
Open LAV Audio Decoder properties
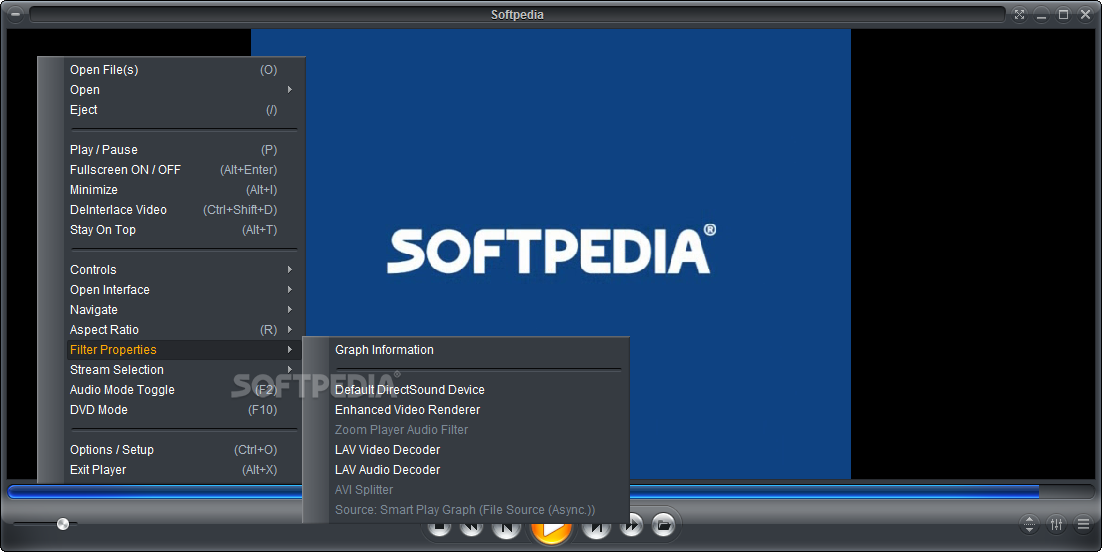tap(478, 470)
